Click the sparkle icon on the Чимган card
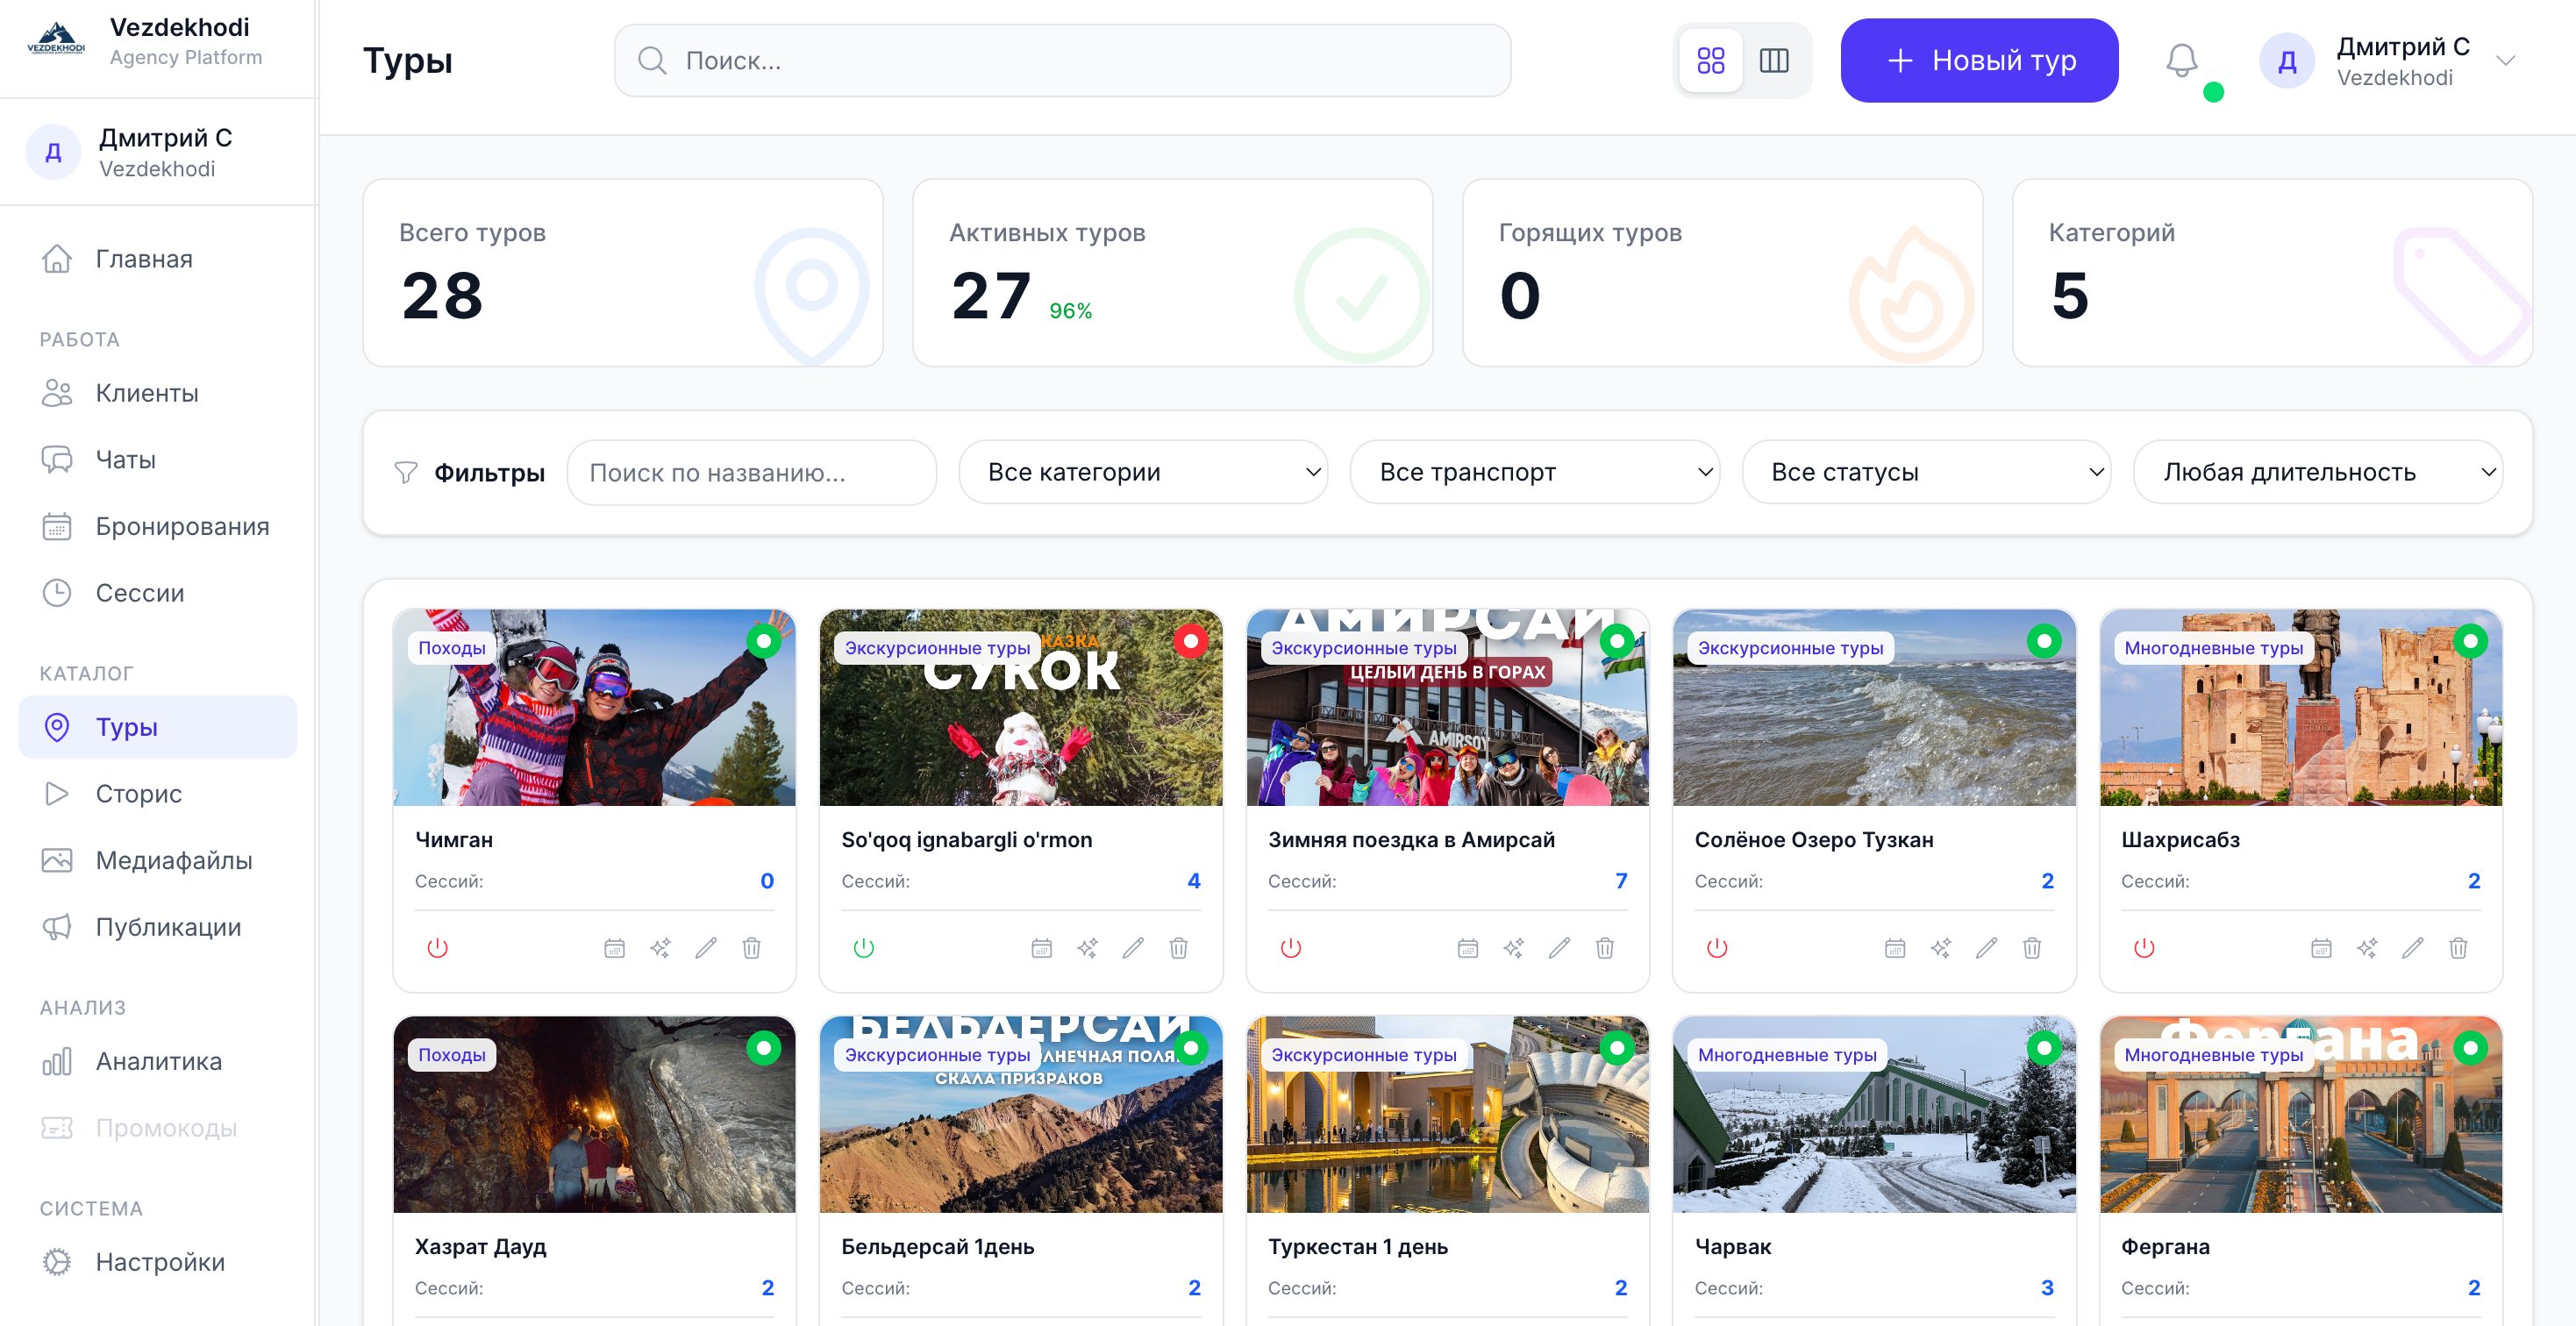The image size is (2576, 1326). [x=660, y=948]
